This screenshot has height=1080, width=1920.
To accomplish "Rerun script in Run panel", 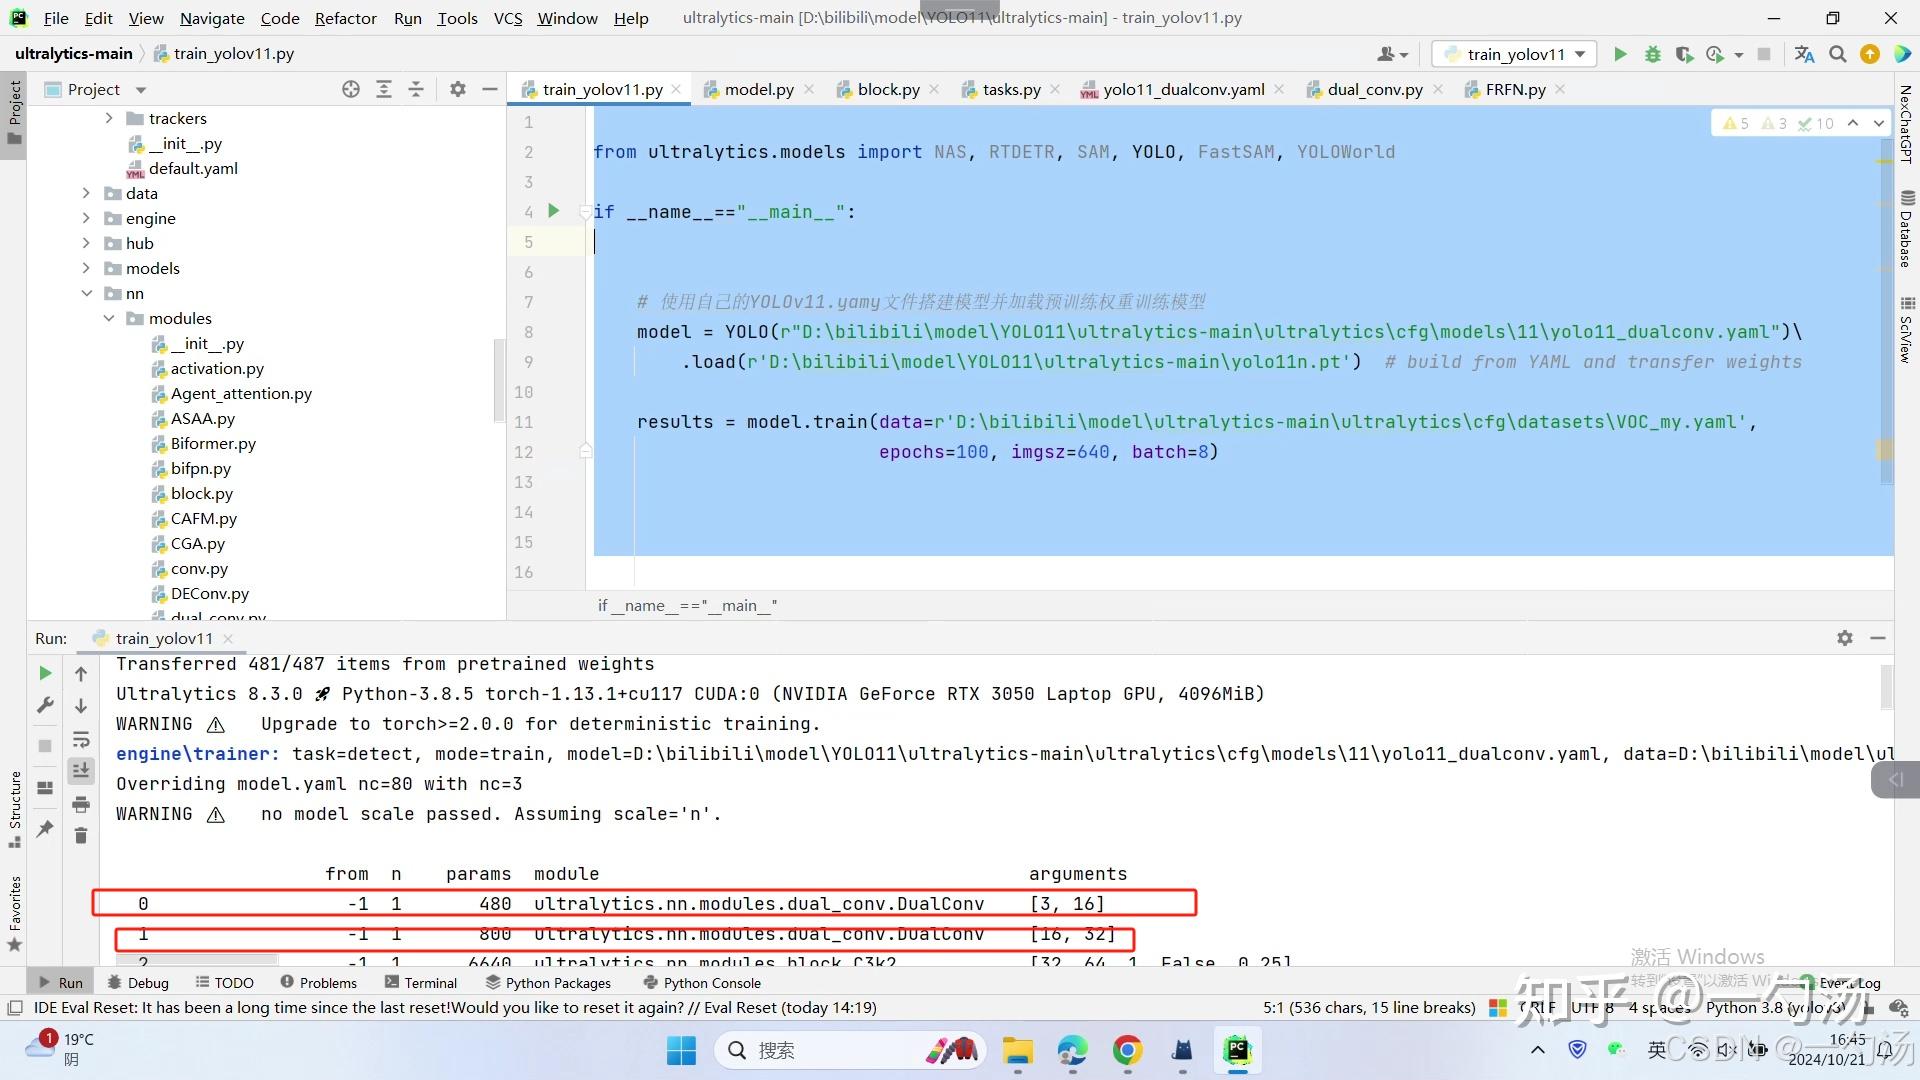I will pyautogui.click(x=45, y=673).
